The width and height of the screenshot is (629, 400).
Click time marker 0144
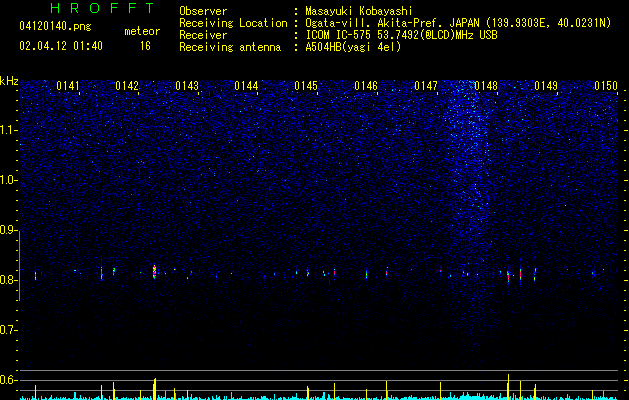pos(246,86)
